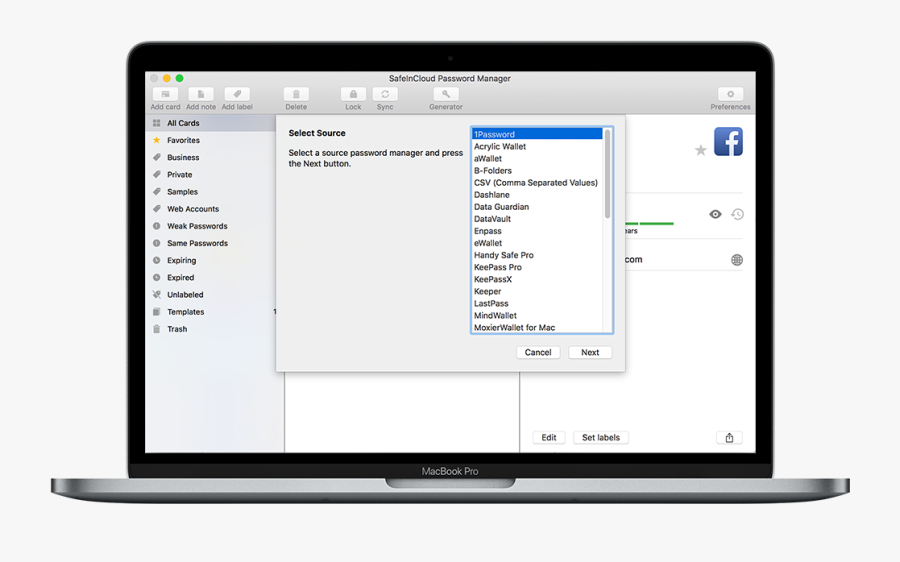Select B-Folders in source list
Screen dimensions: 900x562
pos(537,170)
